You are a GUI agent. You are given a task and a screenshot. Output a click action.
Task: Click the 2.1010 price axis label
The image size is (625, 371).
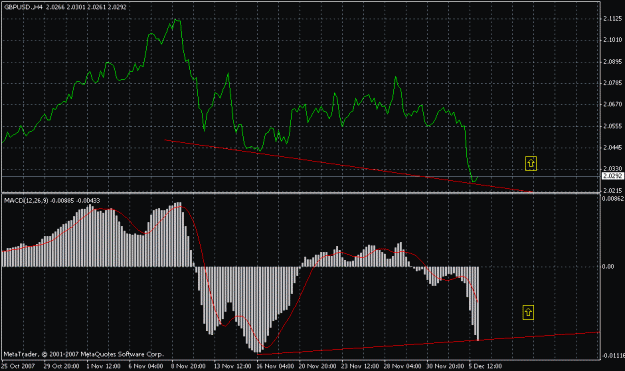(x=612, y=39)
